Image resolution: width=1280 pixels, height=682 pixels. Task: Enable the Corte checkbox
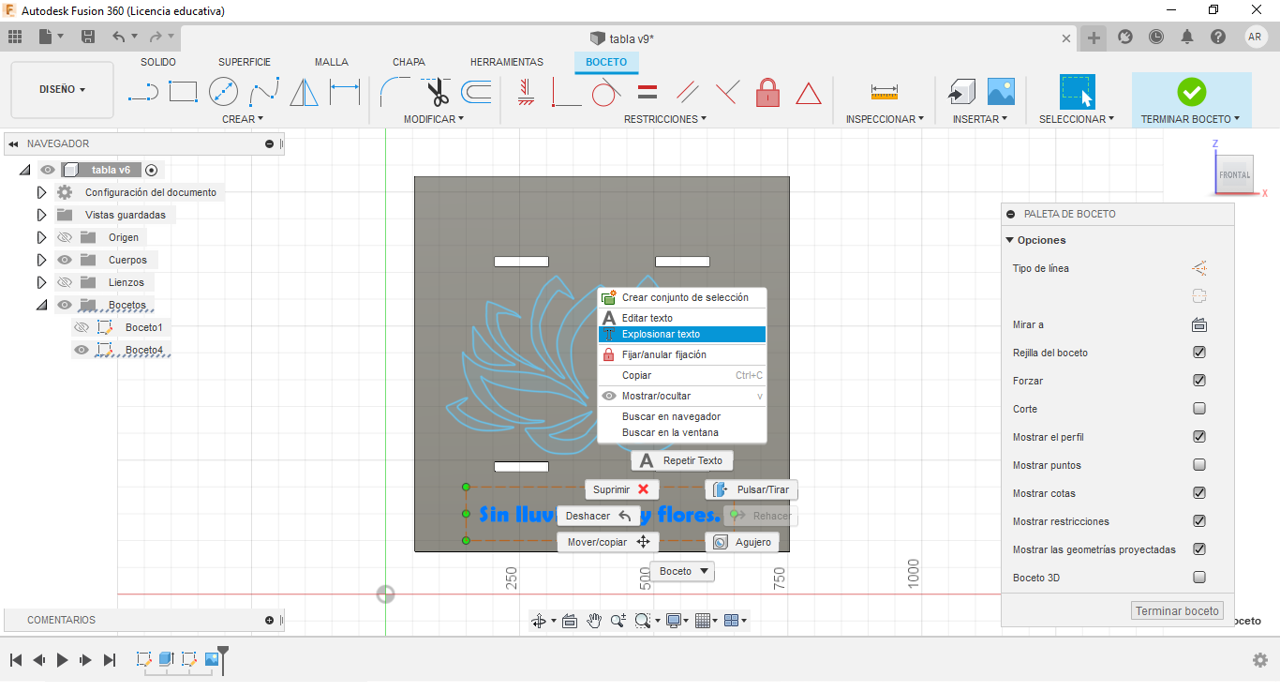click(1199, 409)
